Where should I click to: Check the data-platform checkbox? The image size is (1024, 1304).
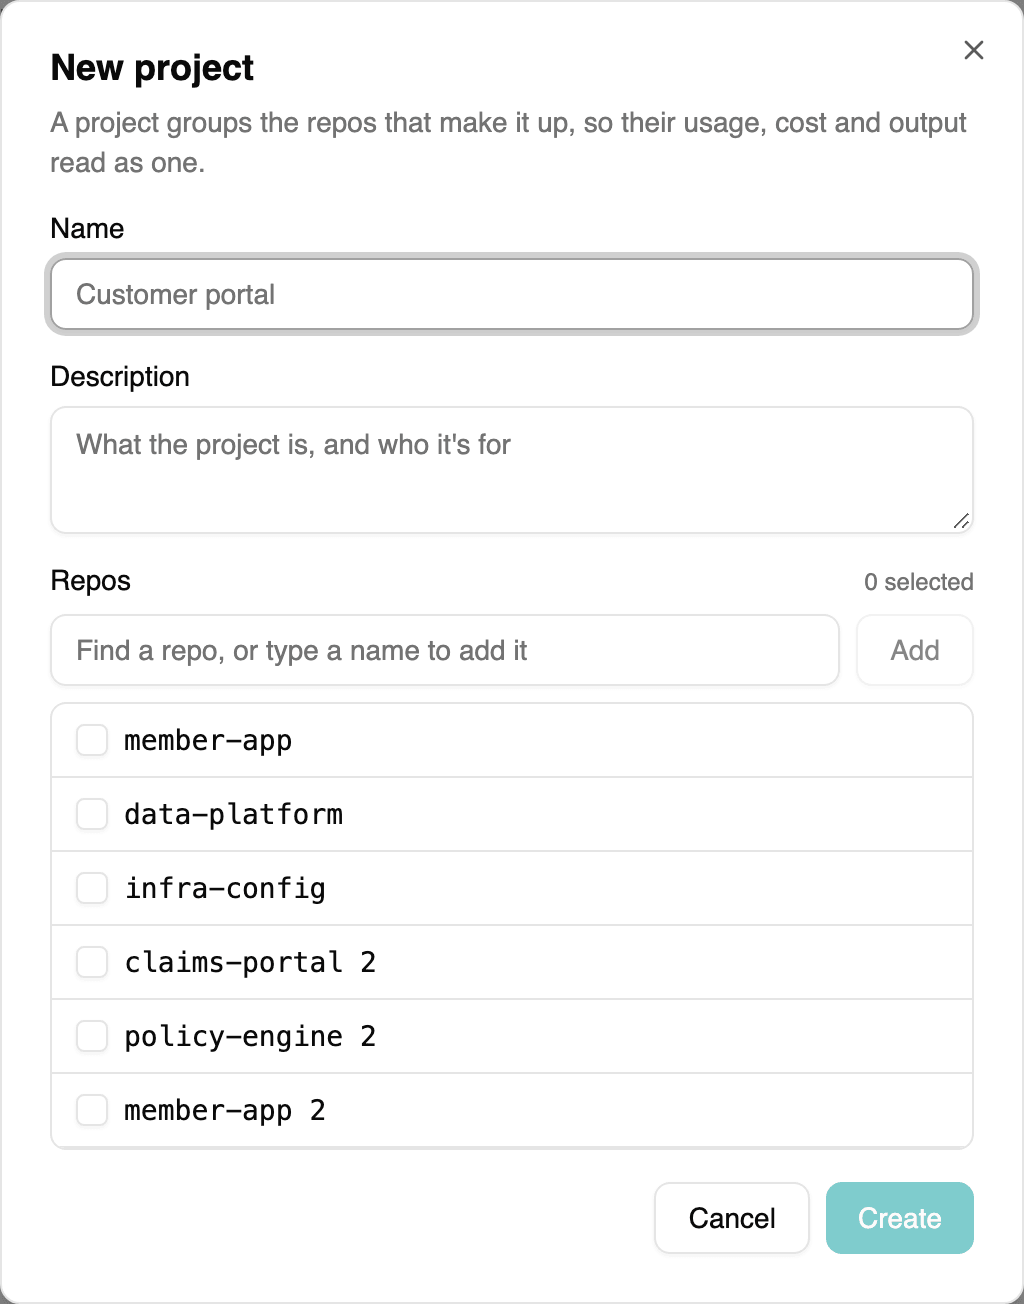point(92,814)
